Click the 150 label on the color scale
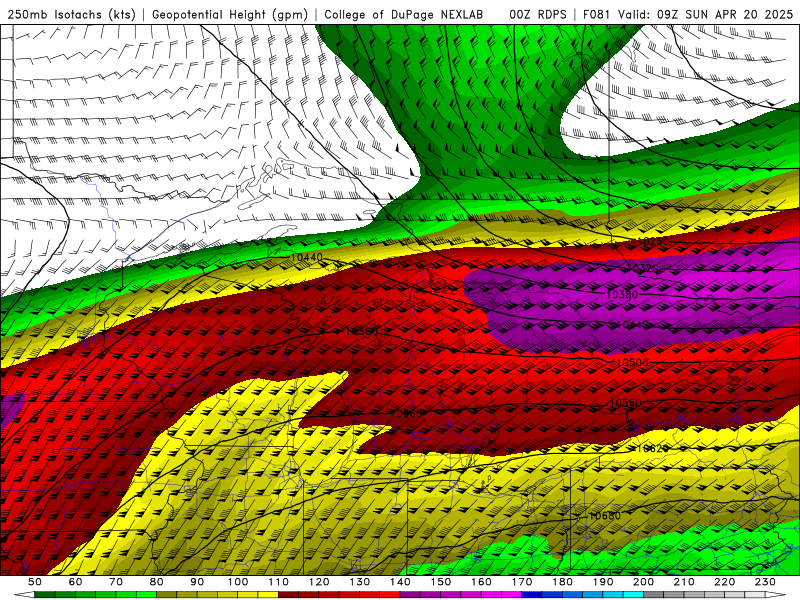 (441, 582)
